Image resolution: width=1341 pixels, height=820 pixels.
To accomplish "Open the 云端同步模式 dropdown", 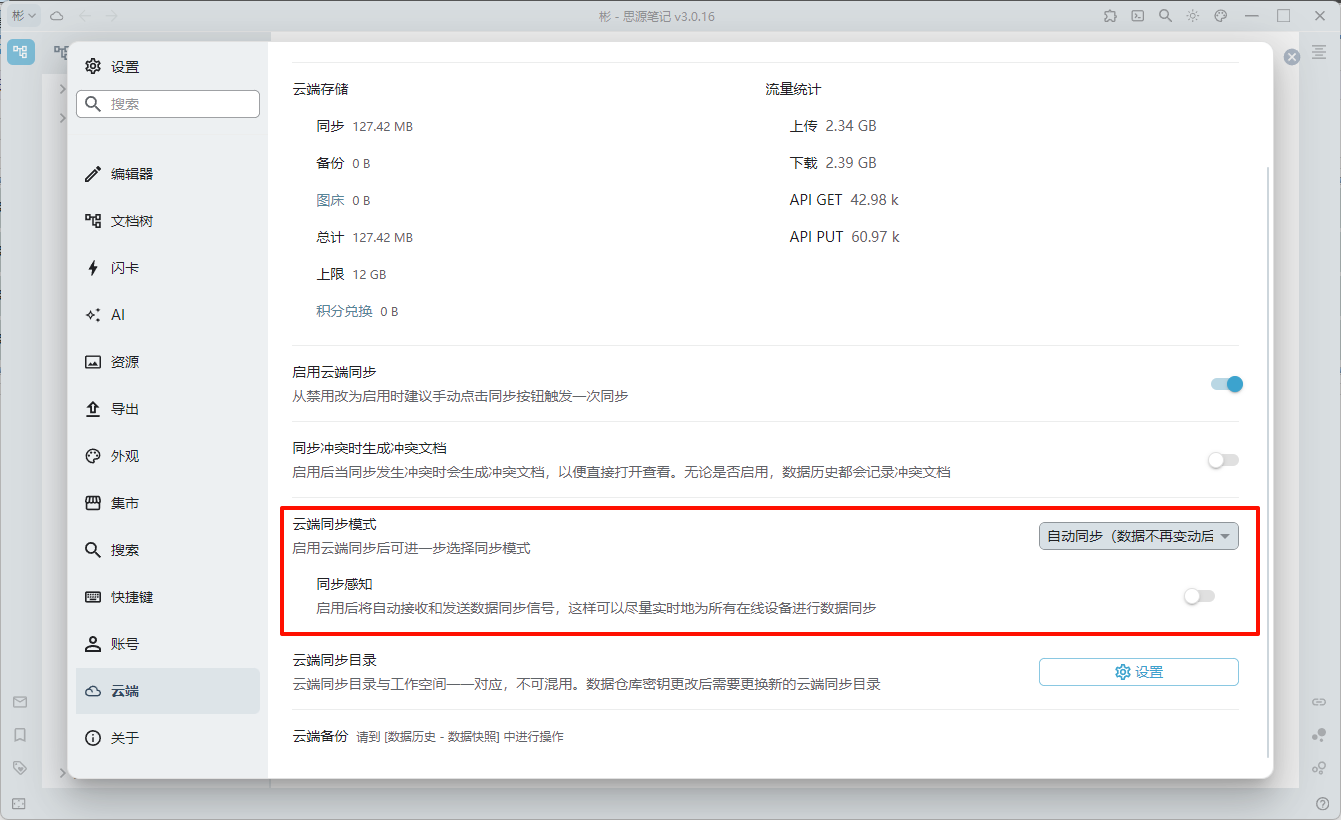I will tap(1139, 536).
